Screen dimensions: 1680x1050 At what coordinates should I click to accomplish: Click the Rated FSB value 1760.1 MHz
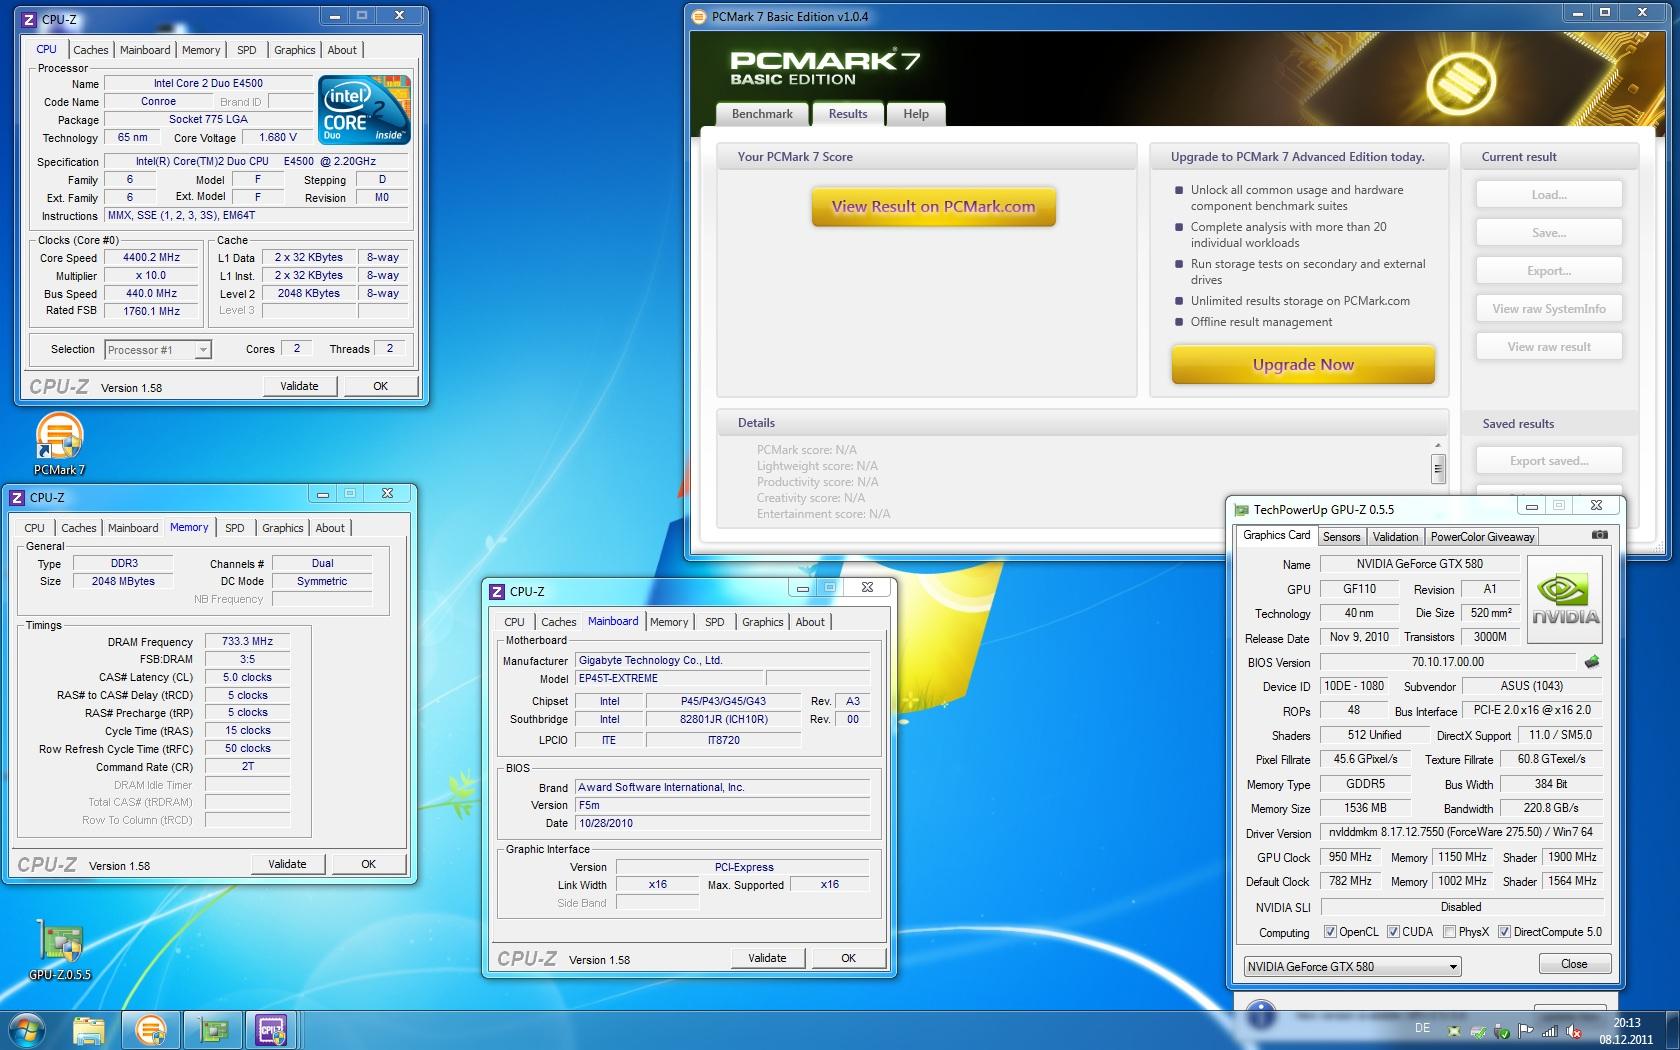[x=152, y=311]
